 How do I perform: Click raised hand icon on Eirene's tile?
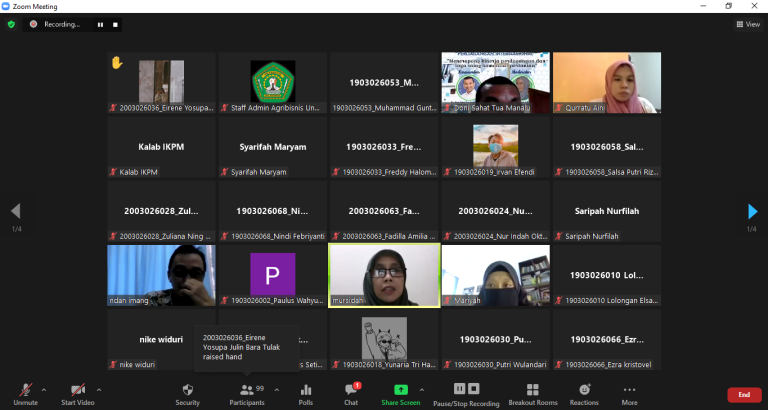(117, 62)
